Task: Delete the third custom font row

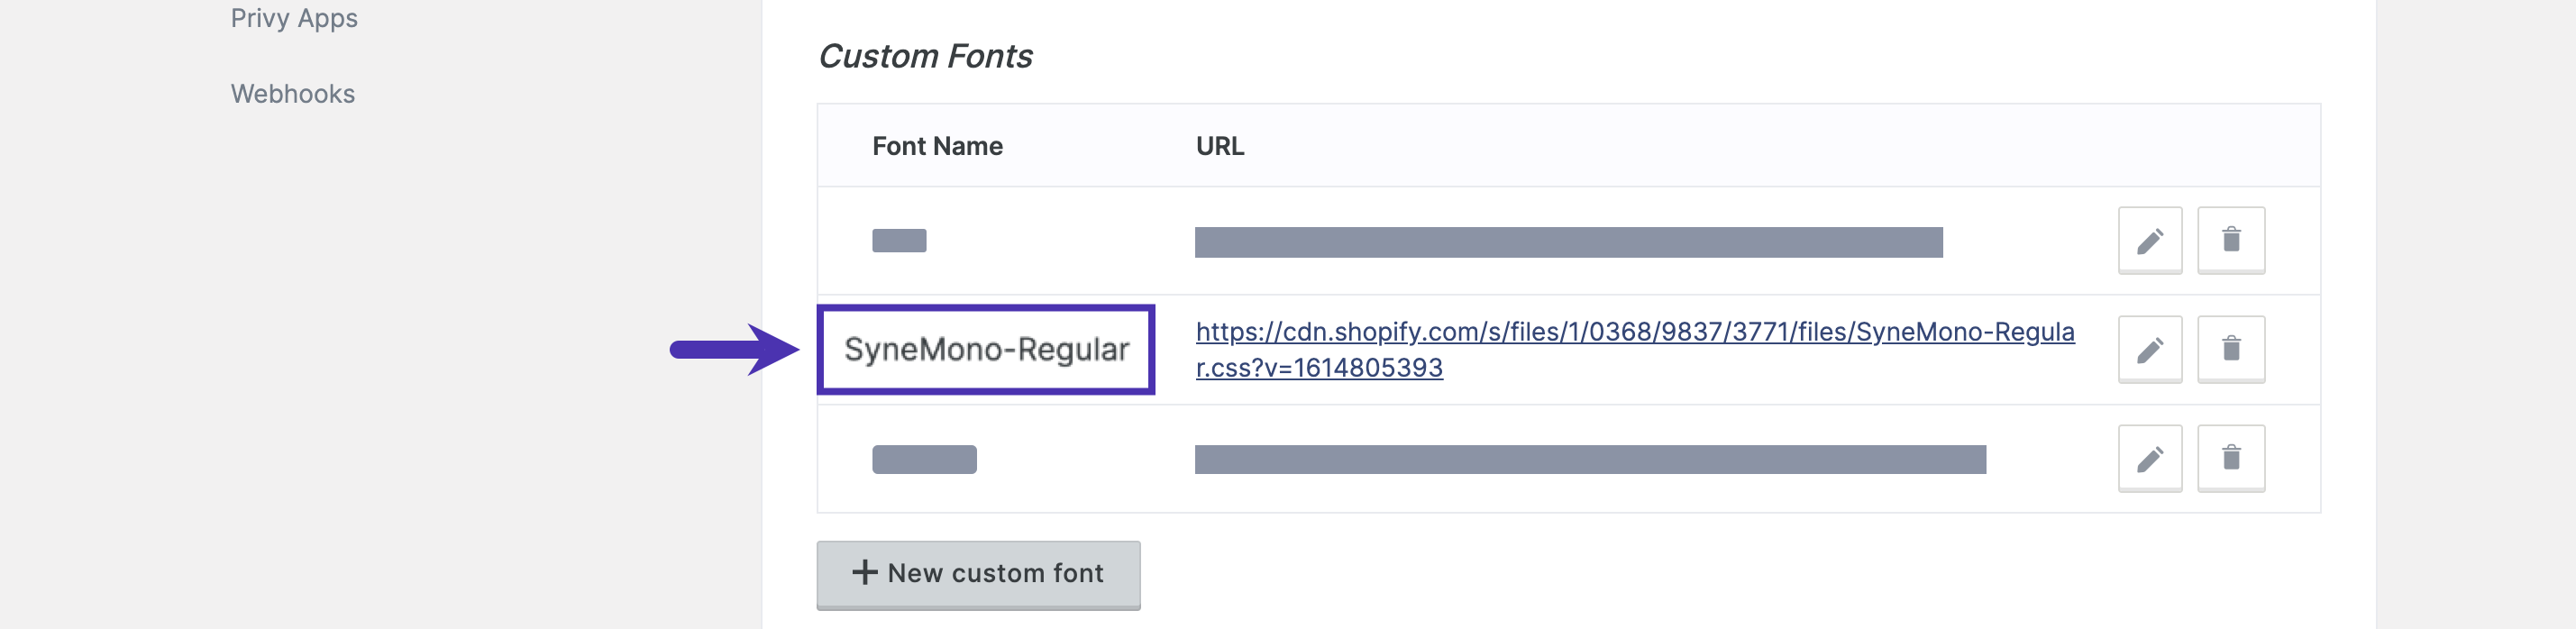Action: point(2230,458)
